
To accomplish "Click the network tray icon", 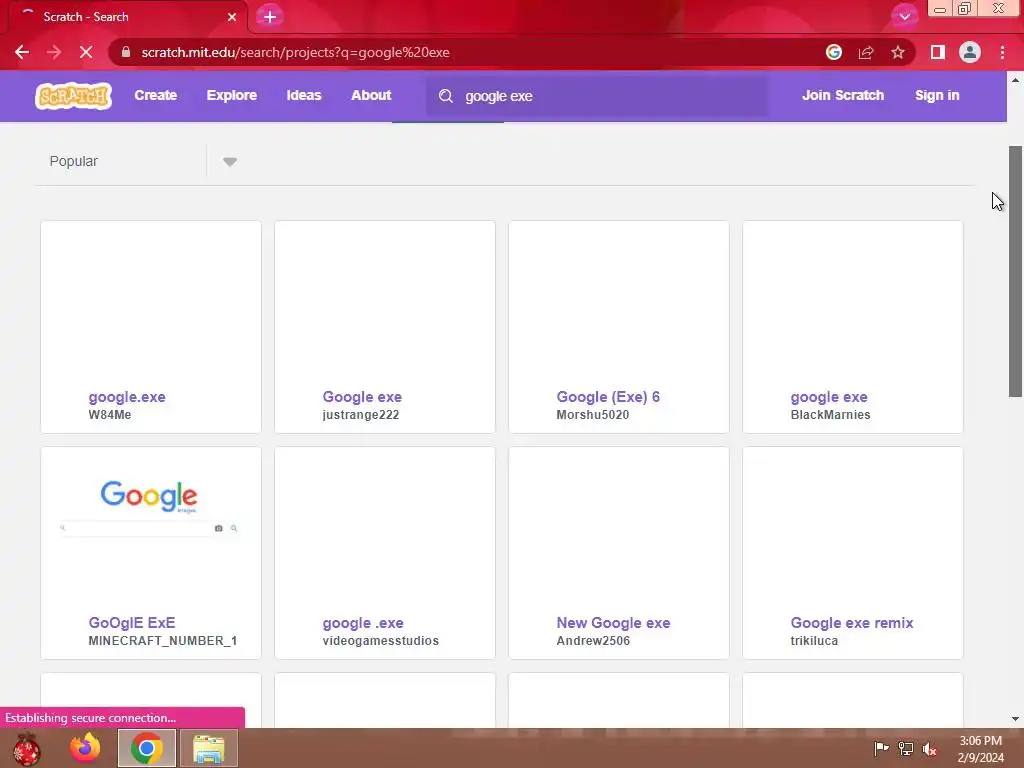I will [906, 748].
